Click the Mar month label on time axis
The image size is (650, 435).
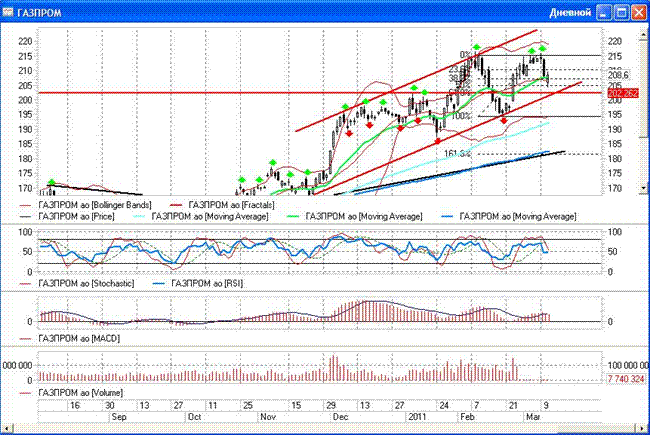coord(533,417)
